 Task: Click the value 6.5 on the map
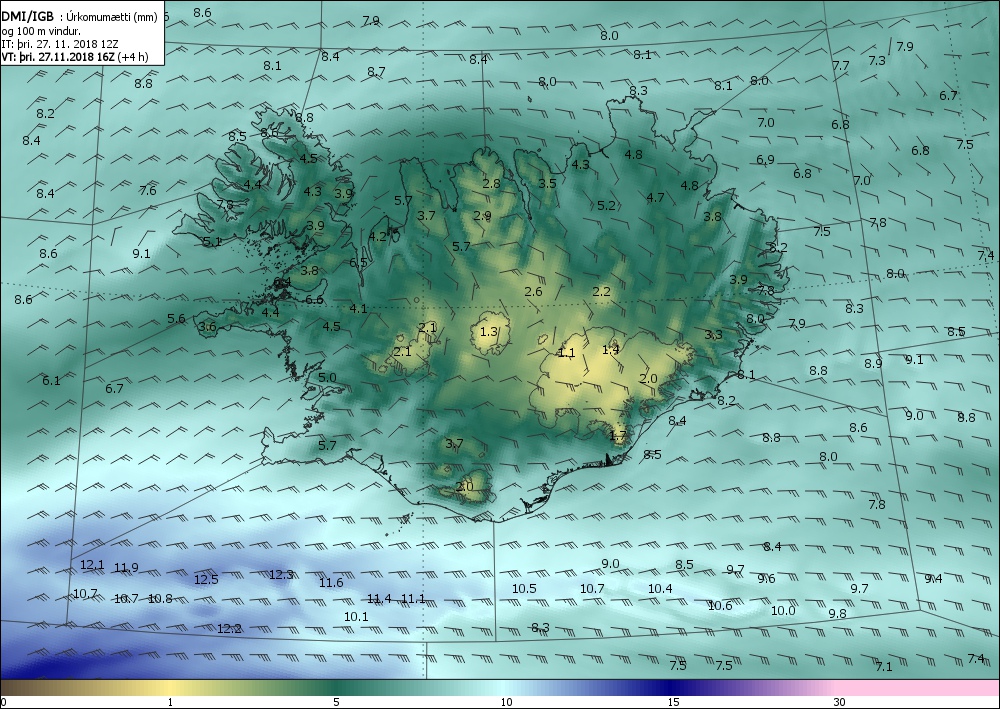358,263
